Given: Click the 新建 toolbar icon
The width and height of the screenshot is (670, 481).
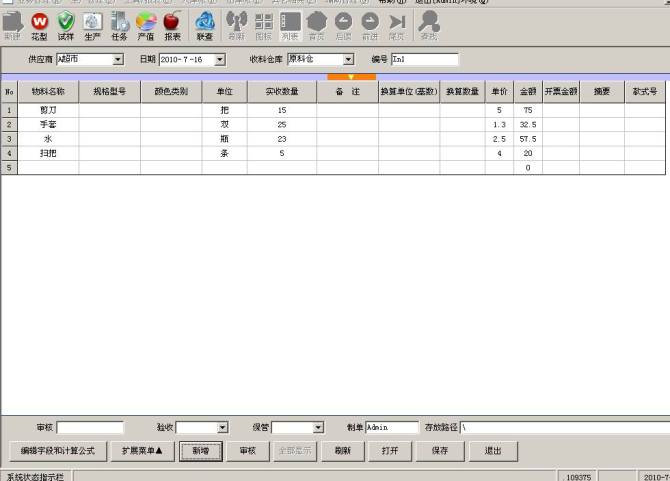Looking at the screenshot, I should tap(12, 24).
